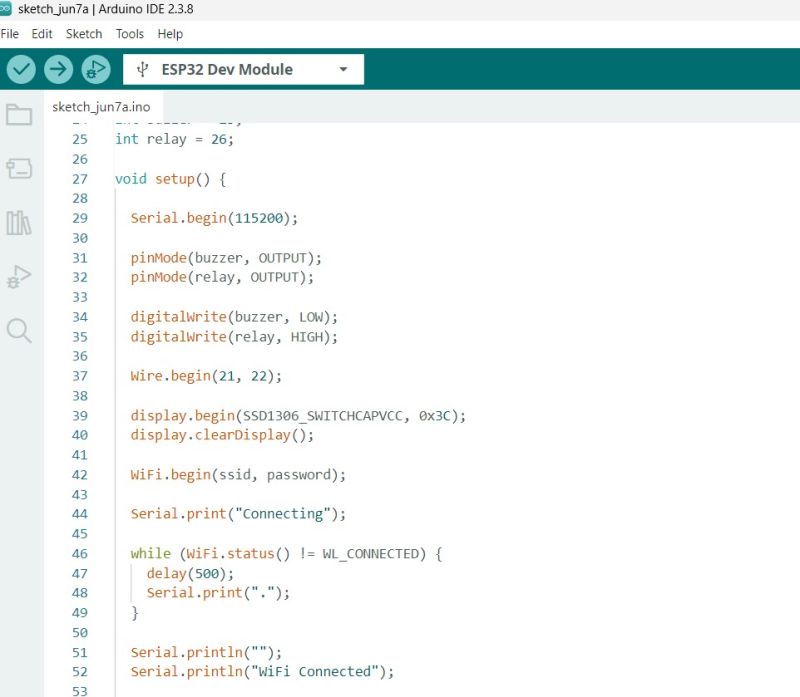Open the File menu

pos(10,34)
